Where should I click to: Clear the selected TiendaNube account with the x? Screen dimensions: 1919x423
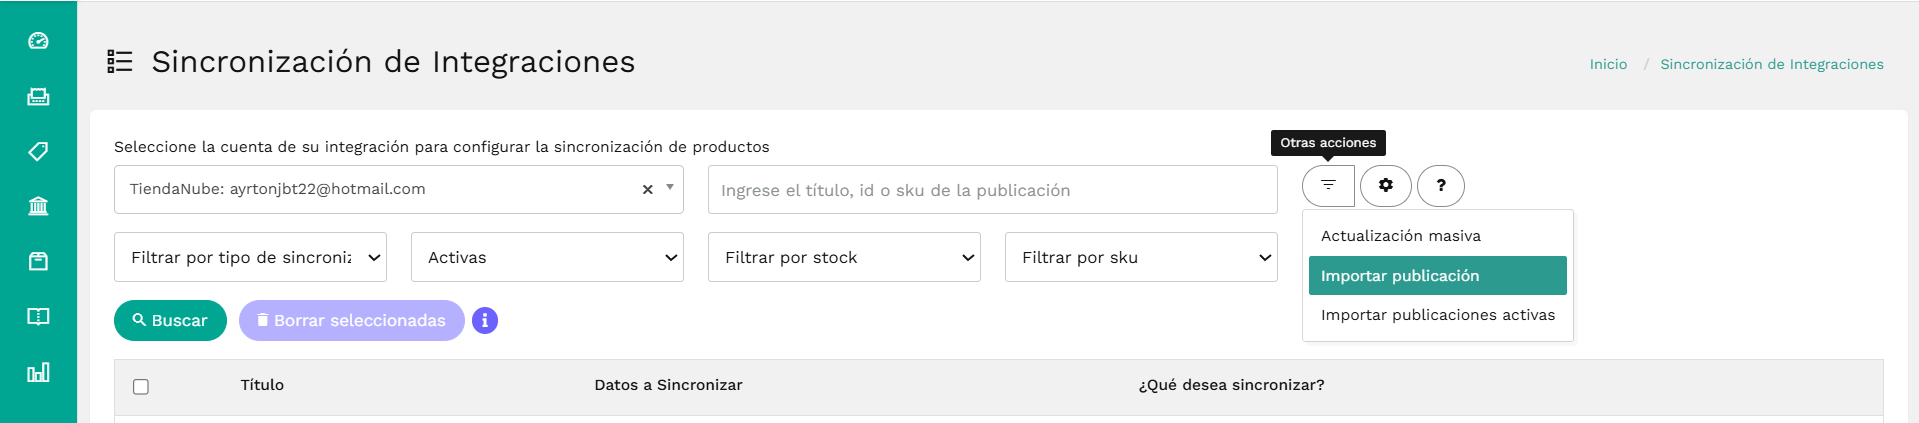pos(647,189)
